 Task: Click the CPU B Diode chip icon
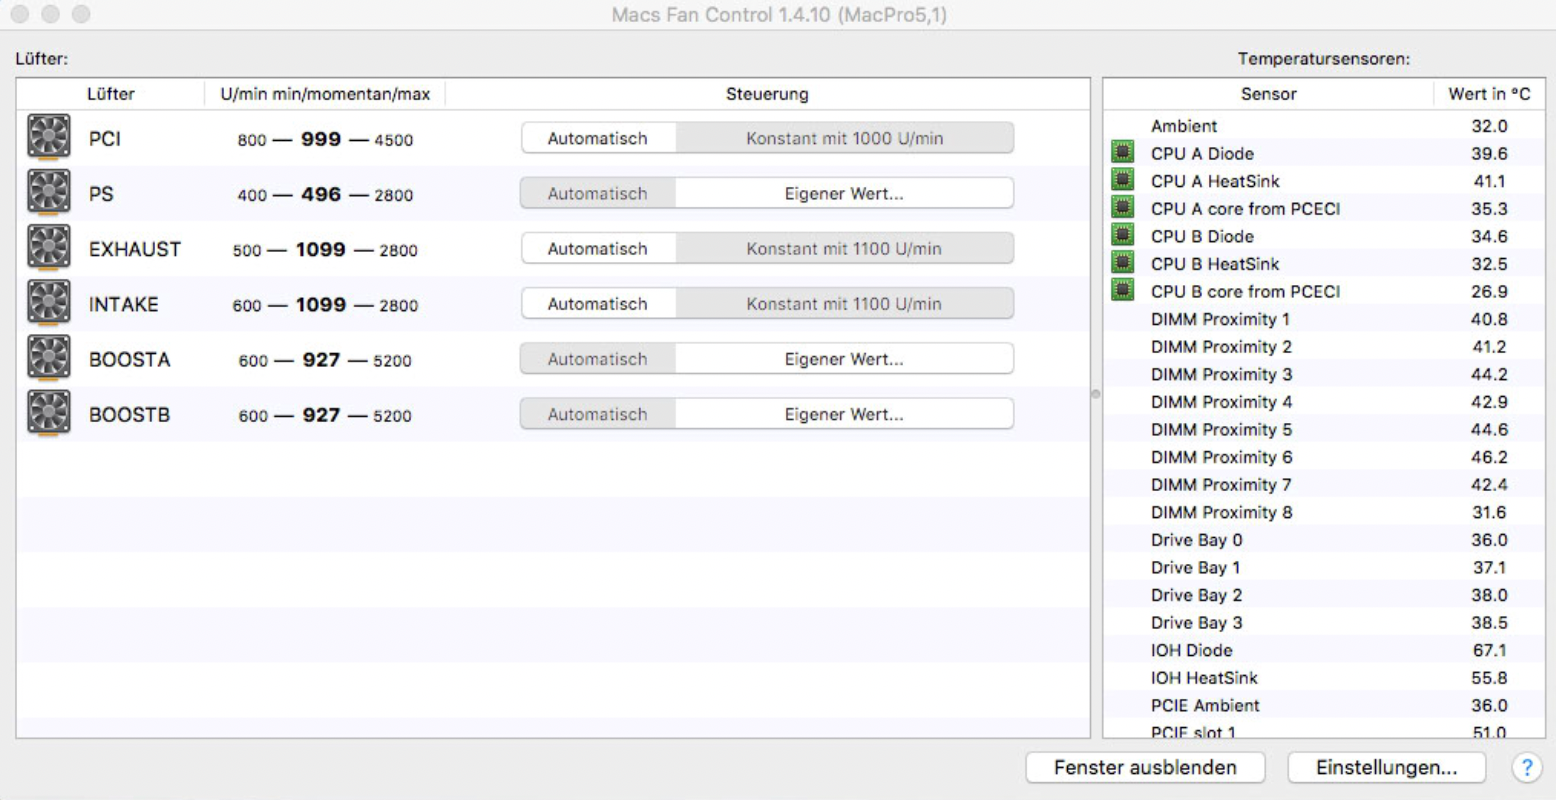pyautogui.click(x=1123, y=235)
